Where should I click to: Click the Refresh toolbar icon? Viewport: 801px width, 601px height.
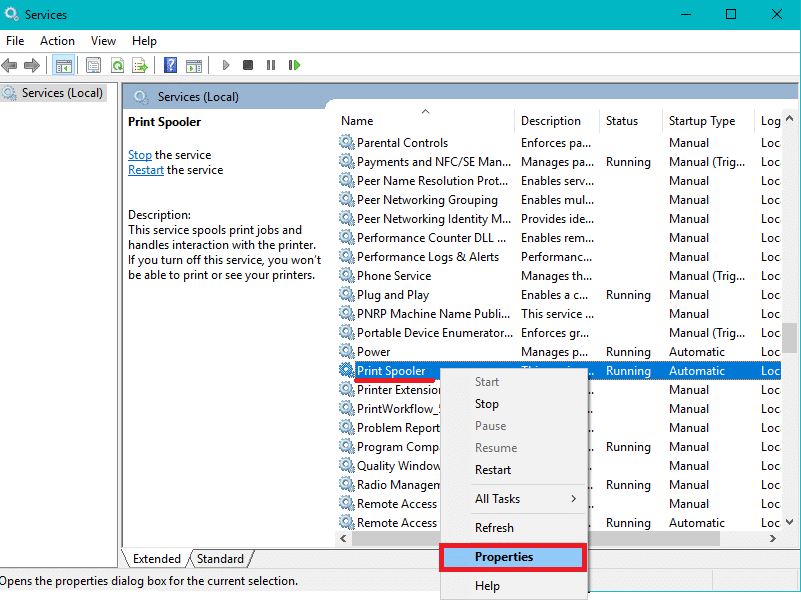[117, 65]
